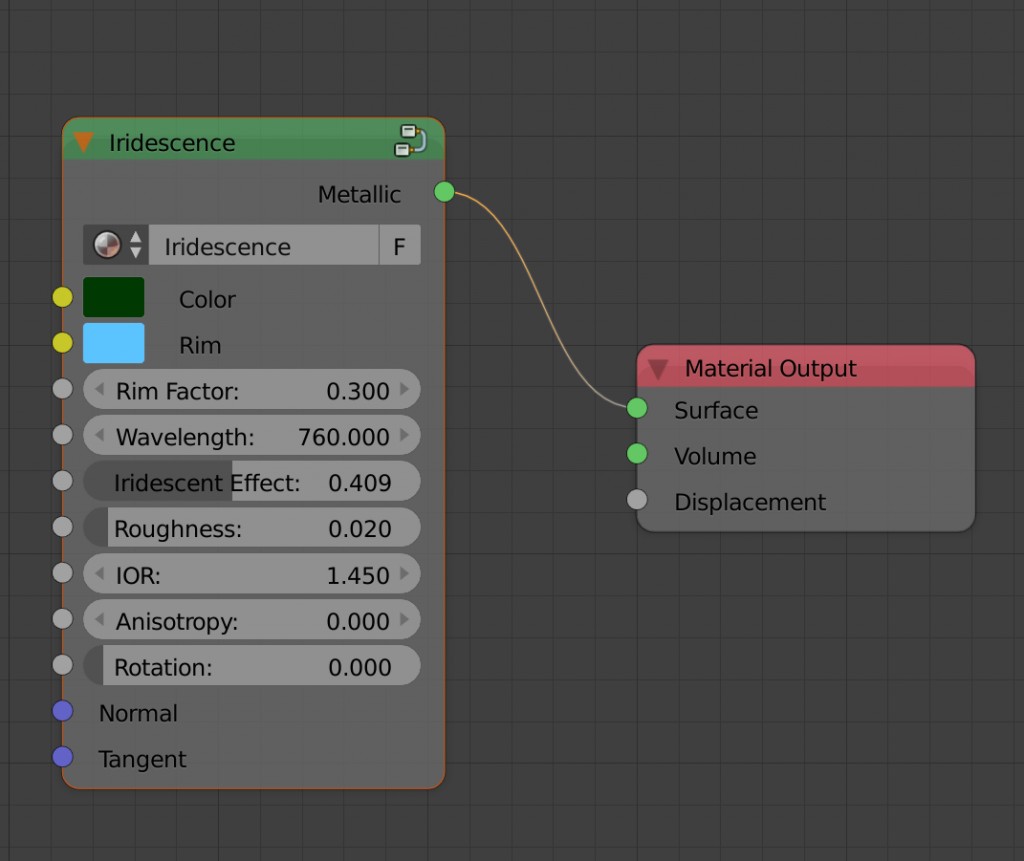The height and width of the screenshot is (861, 1024).
Task: Click the node group edit icon on Iridescence header
Action: [x=410, y=141]
